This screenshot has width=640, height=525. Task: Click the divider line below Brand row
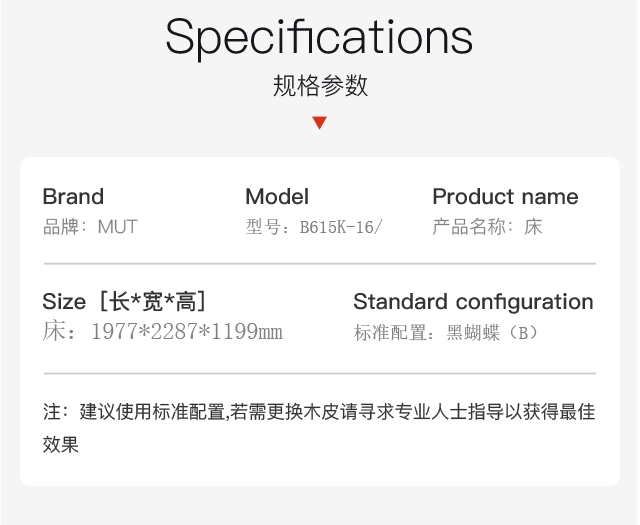tap(320, 264)
